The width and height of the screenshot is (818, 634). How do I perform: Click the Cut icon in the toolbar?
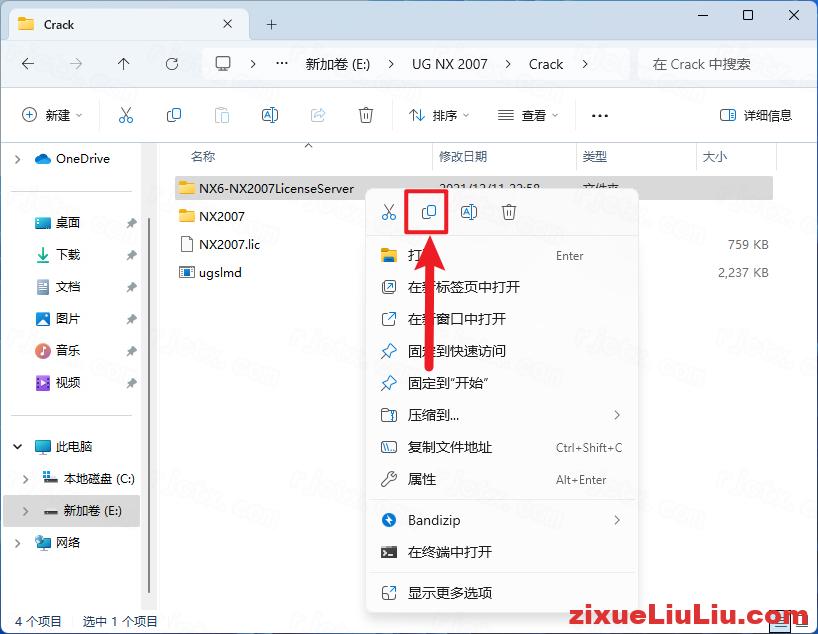click(126, 115)
